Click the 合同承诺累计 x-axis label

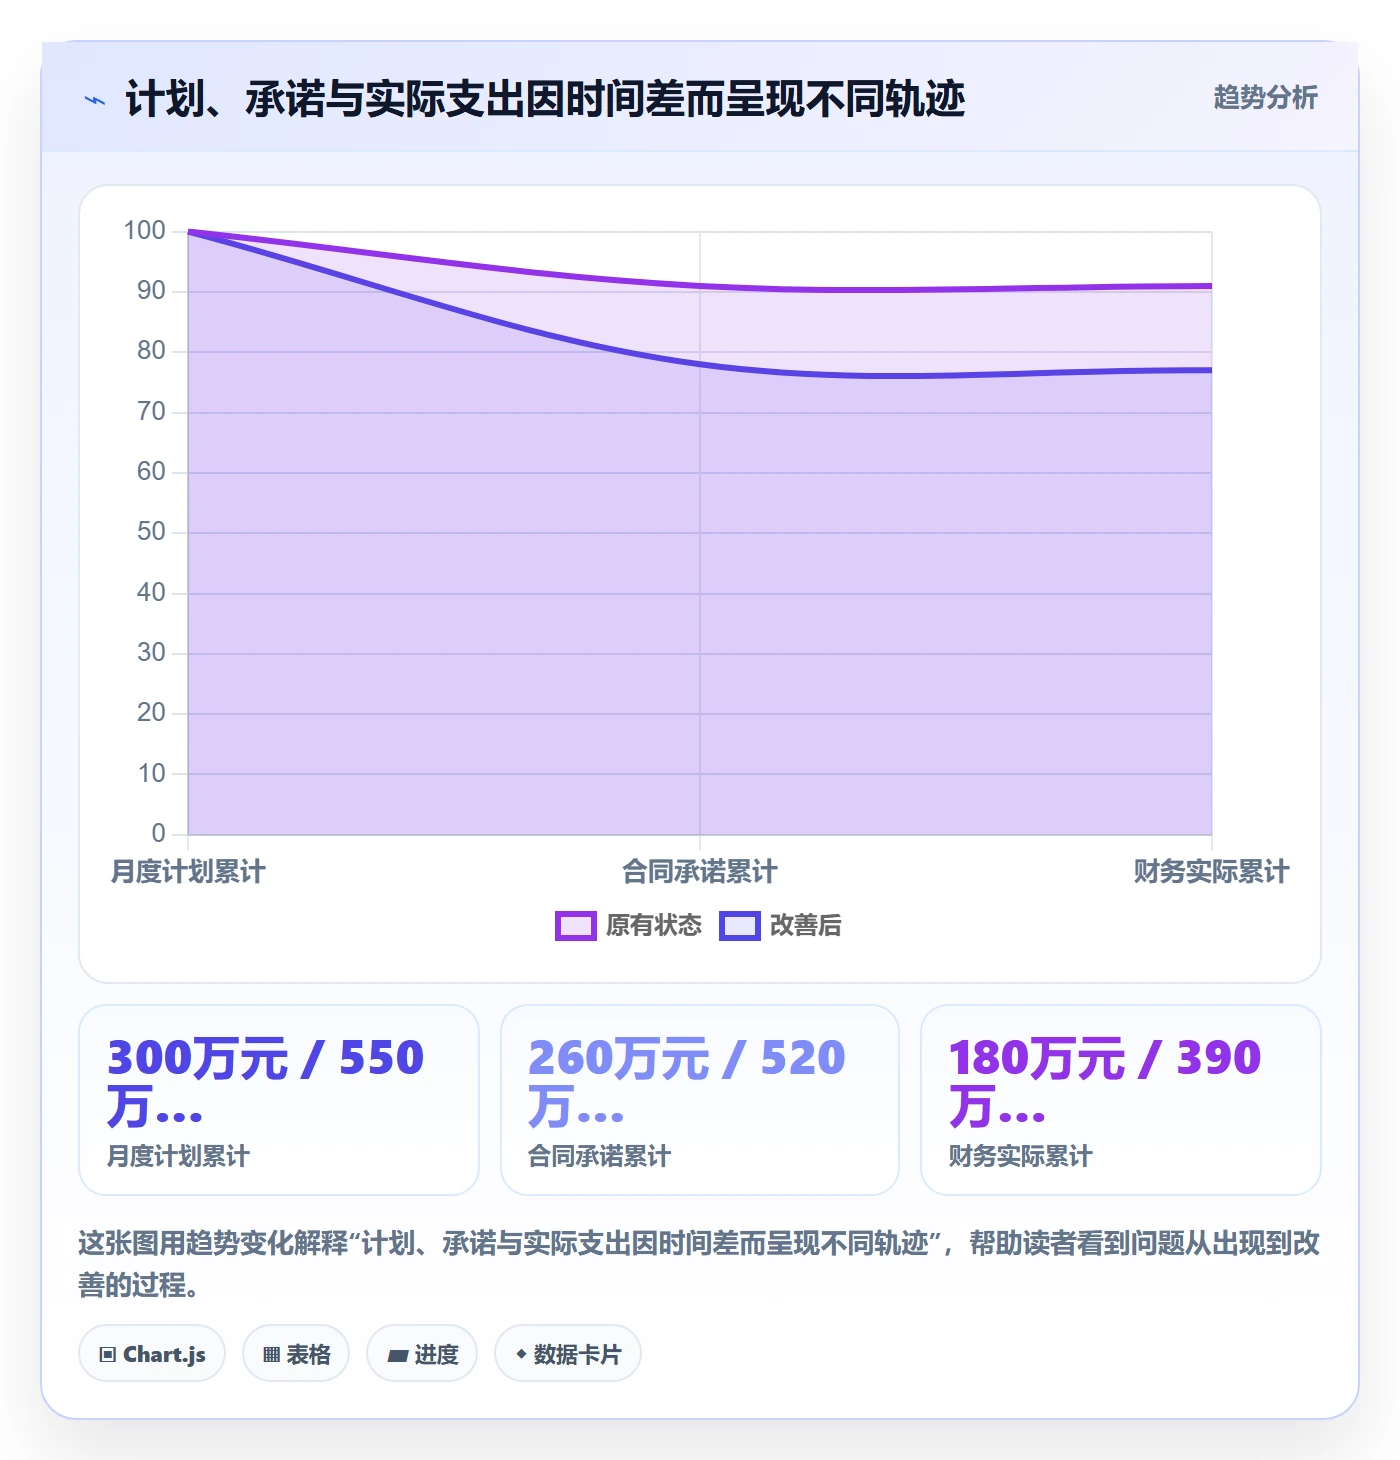700,872
